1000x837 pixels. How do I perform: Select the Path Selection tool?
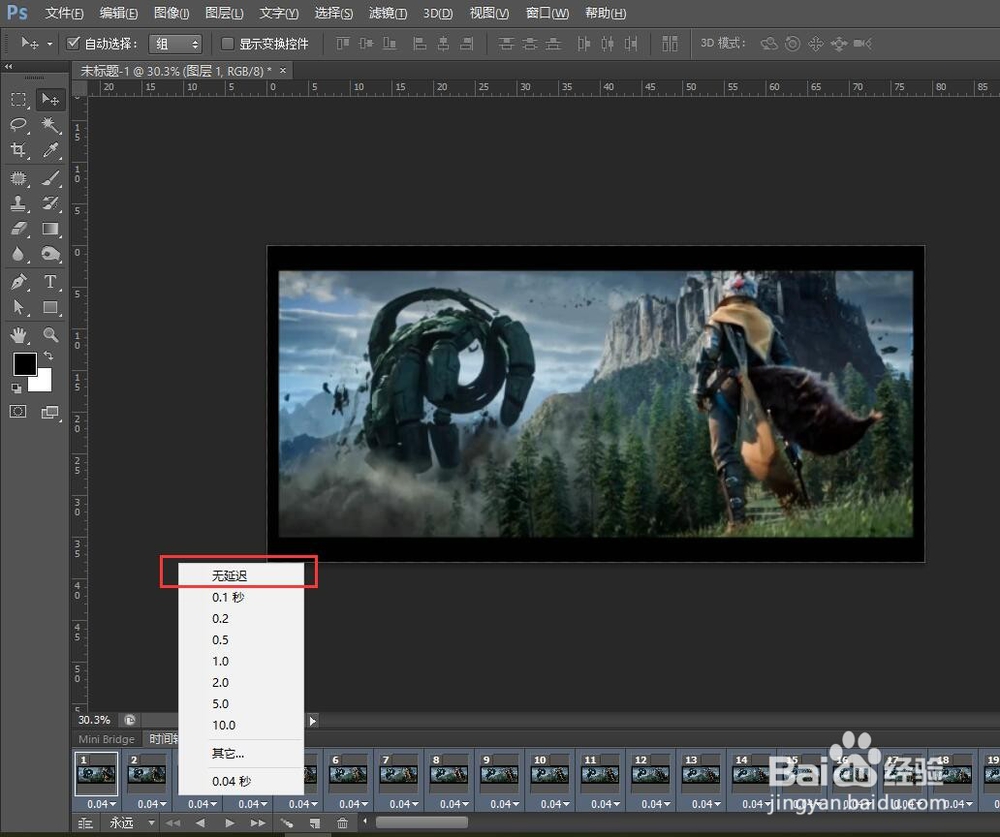pos(18,307)
